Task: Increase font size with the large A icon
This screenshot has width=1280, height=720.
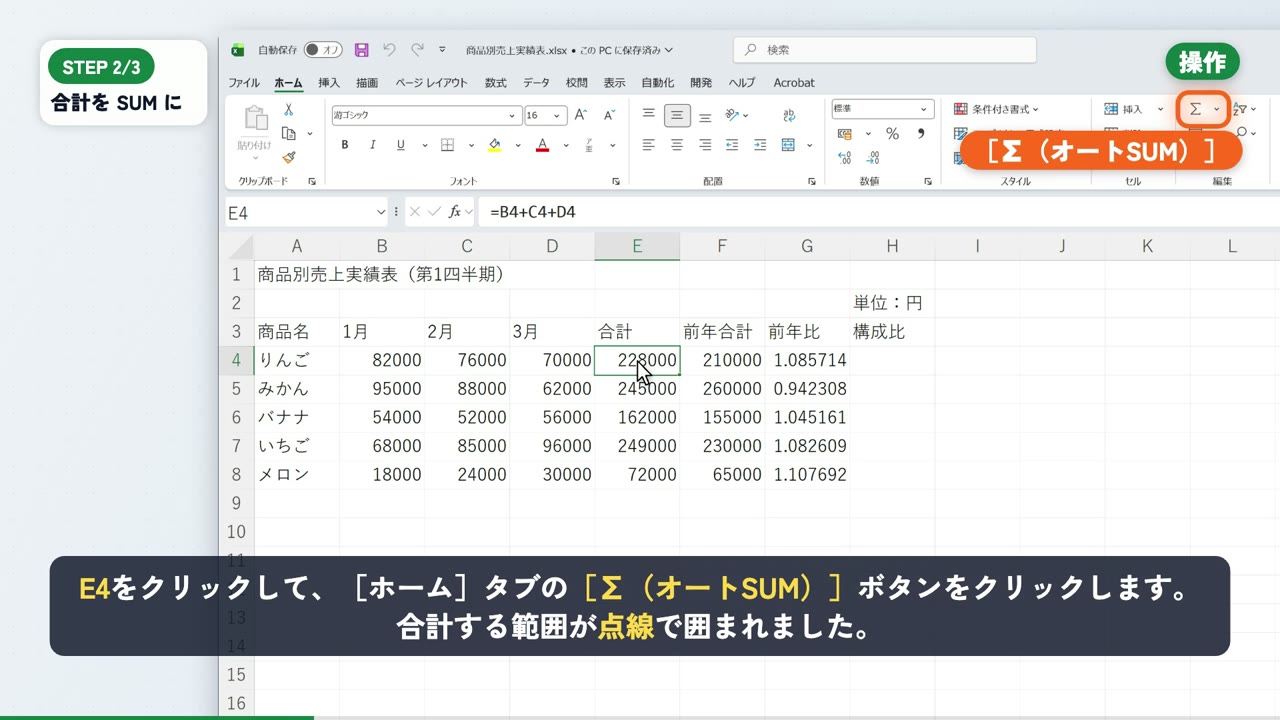Action: tap(581, 115)
